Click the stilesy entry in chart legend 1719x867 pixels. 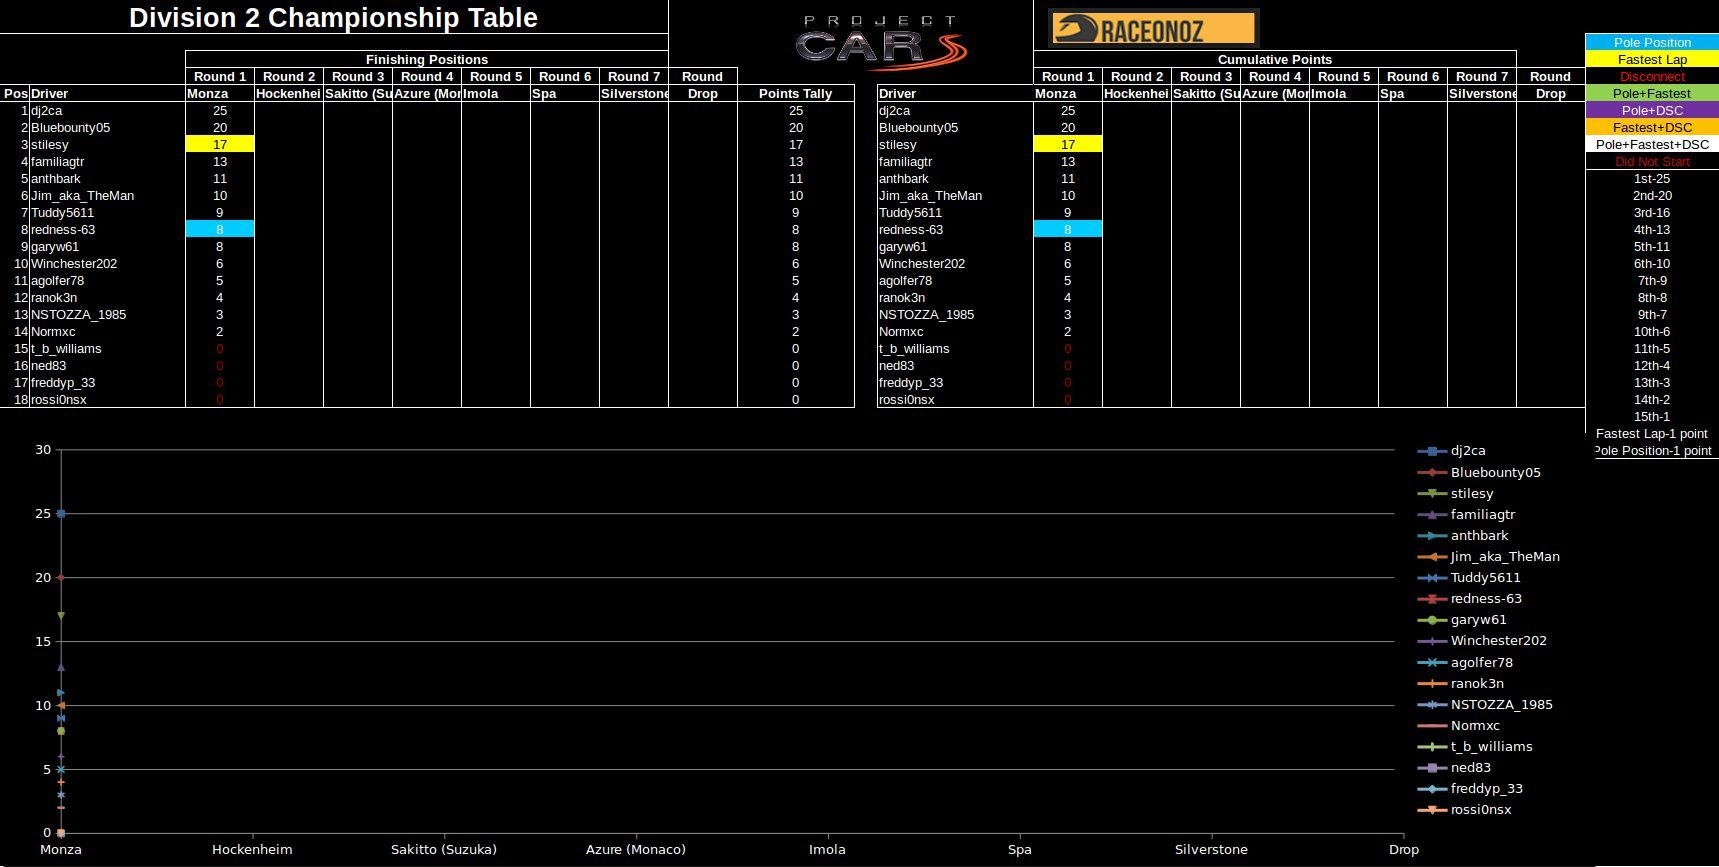click(x=1456, y=493)
